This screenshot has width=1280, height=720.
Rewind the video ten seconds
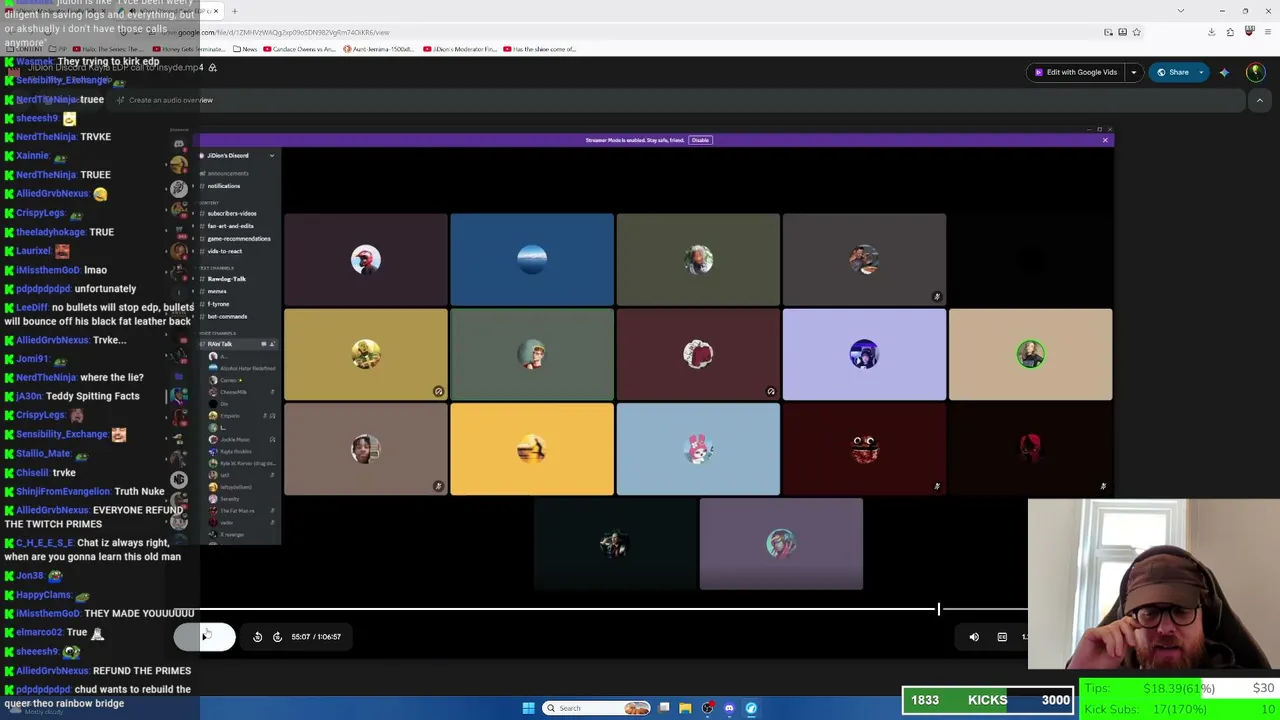257,637
